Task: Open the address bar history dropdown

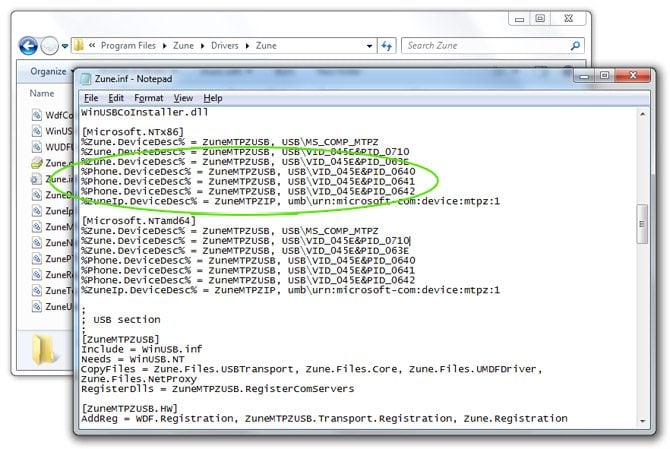Action: coord(371,45)
